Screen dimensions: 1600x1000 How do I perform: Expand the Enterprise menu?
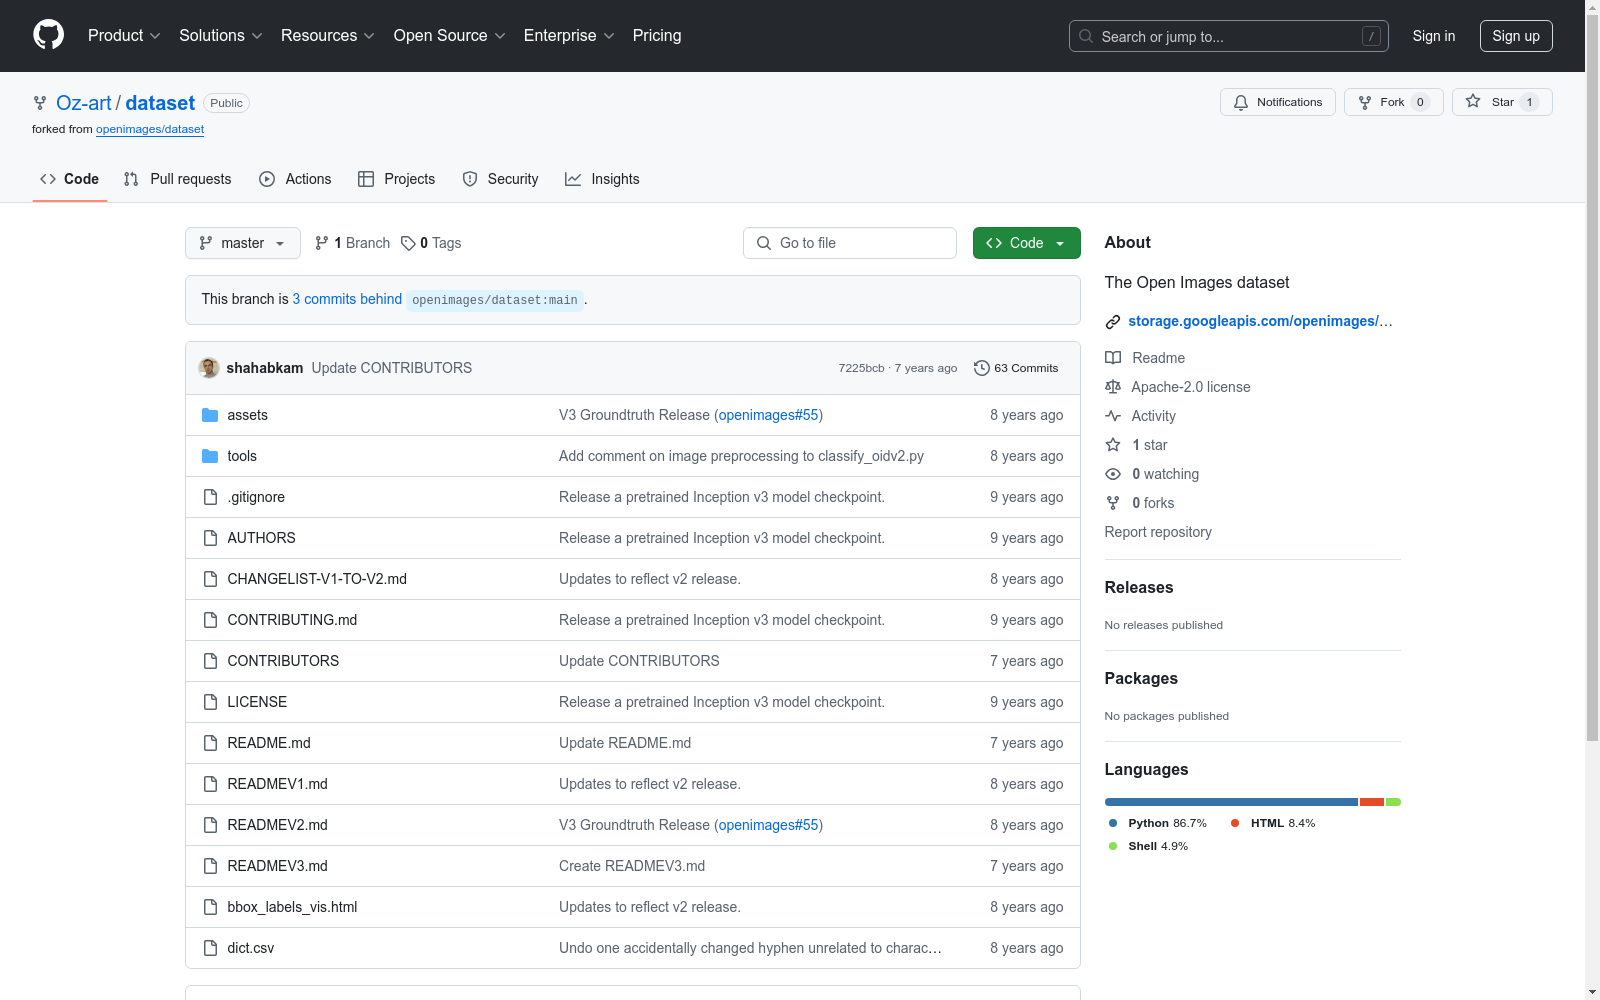click(569, 36)
